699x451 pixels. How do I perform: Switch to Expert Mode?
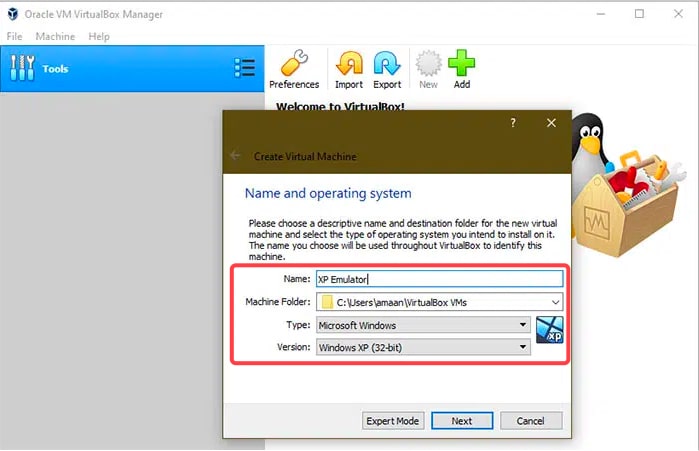click(392, 421)
